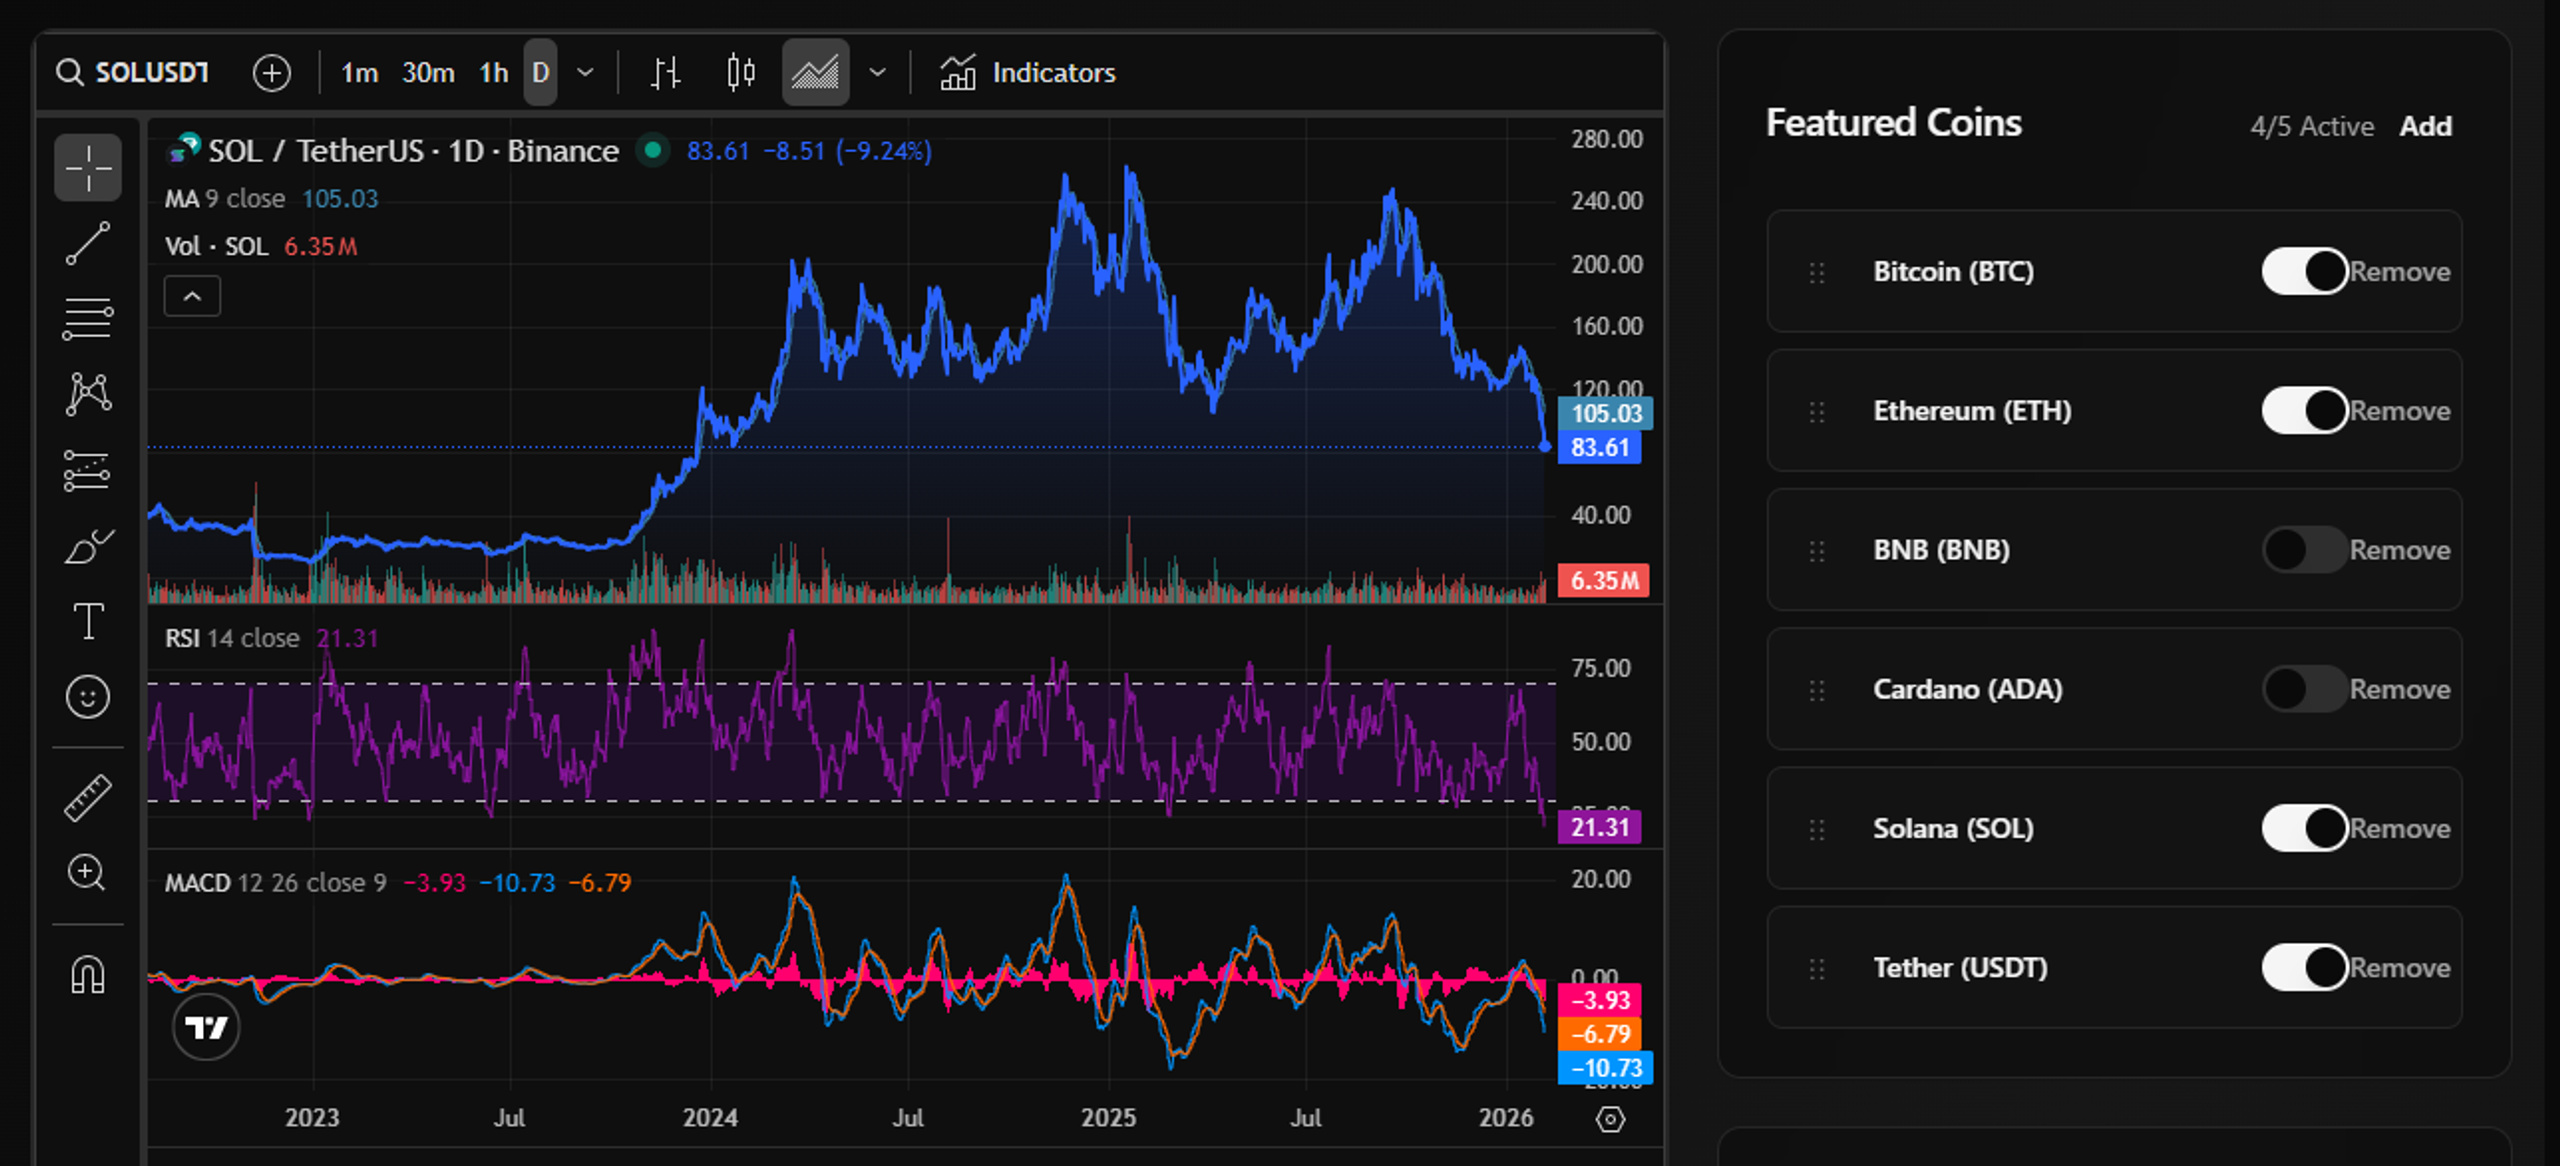
Task: Click the green market status dot
Action: (x=653, y=151)
